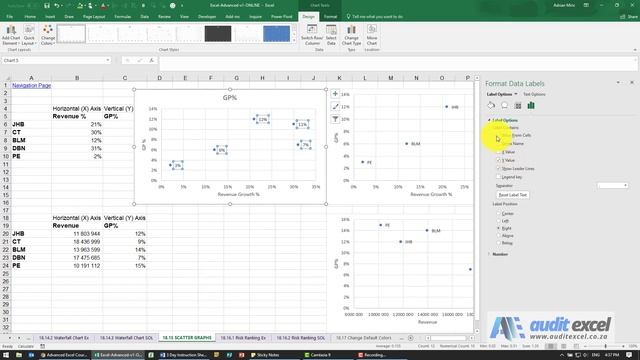
Task: Tick the Legend key checkbox
Action: [498, 177]
